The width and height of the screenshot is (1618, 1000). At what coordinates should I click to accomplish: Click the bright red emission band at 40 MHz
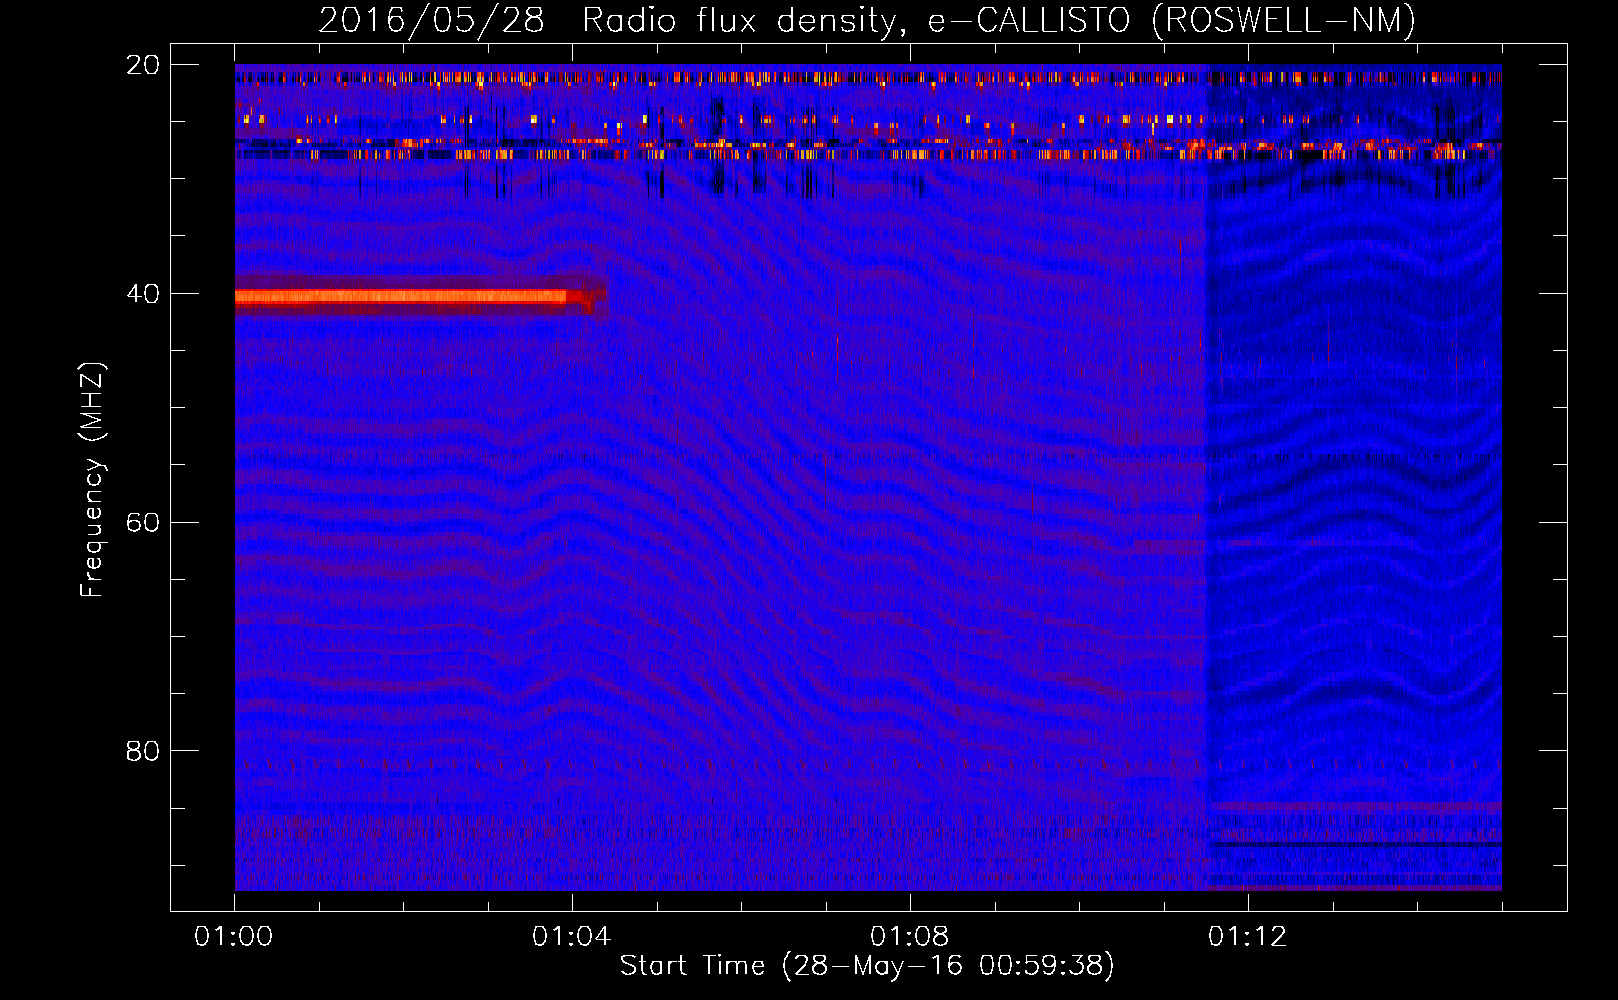click(x=420, y=296)
